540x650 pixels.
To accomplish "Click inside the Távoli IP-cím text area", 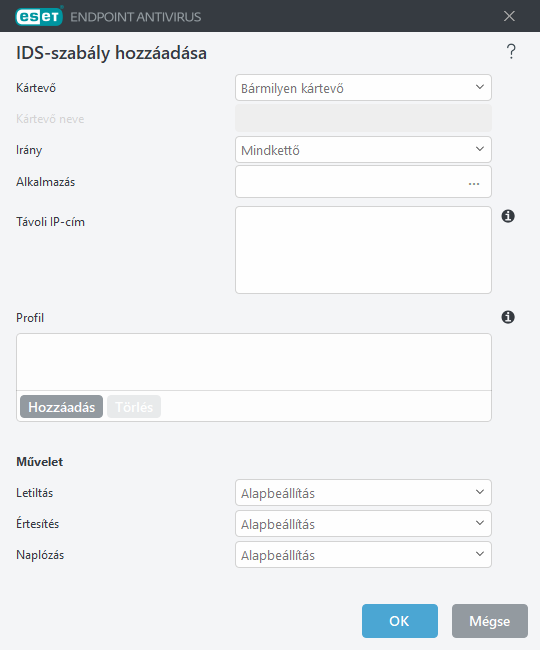I will pos(363,250).
